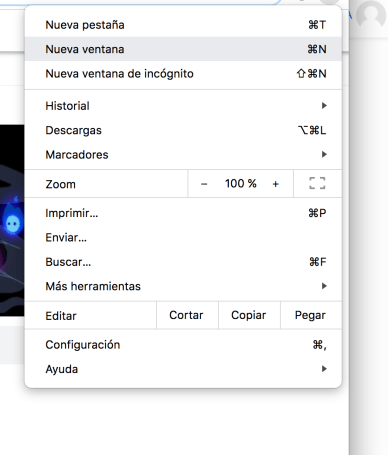Expand the Ayuda submenu
This screenshot has height=455, width=388.
pyautogui.click(x=183, y=369)
